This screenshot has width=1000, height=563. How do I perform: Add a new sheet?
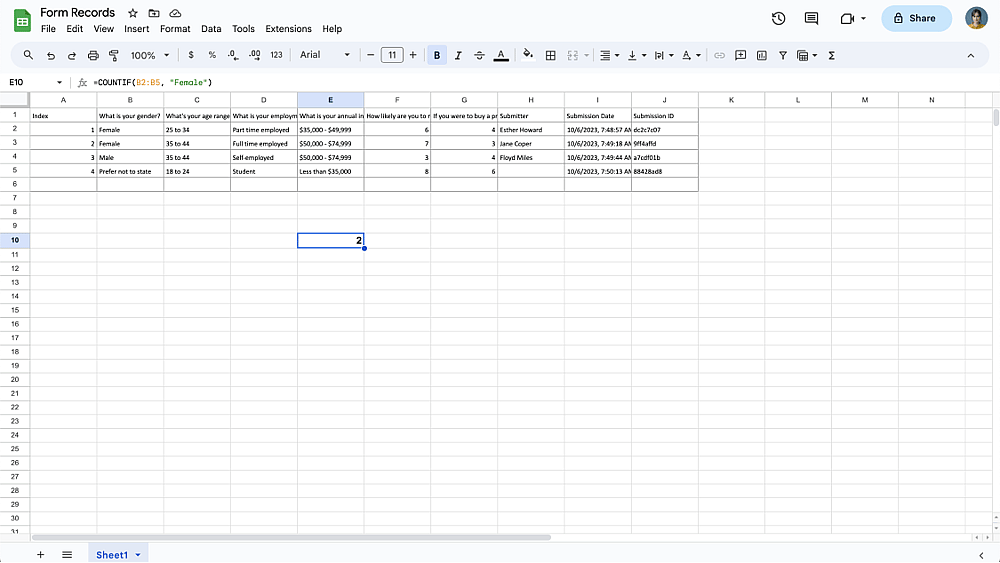pyautogui.click(x=40, y=555)
